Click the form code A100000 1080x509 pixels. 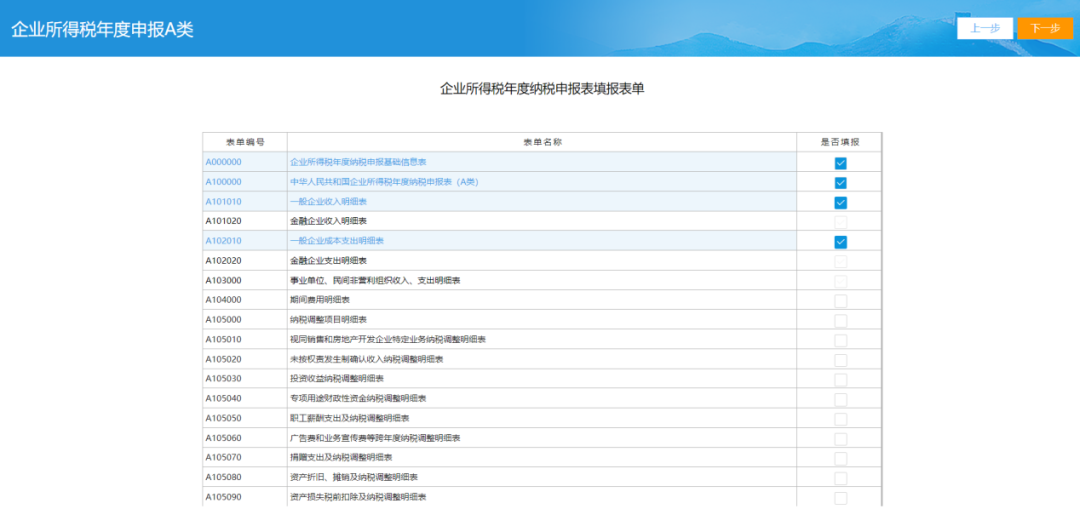(223, 182)
